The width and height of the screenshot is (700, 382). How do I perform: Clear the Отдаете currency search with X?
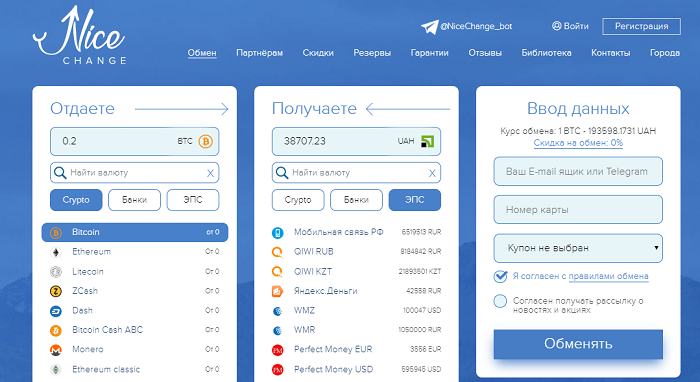(x=210, y=173)
